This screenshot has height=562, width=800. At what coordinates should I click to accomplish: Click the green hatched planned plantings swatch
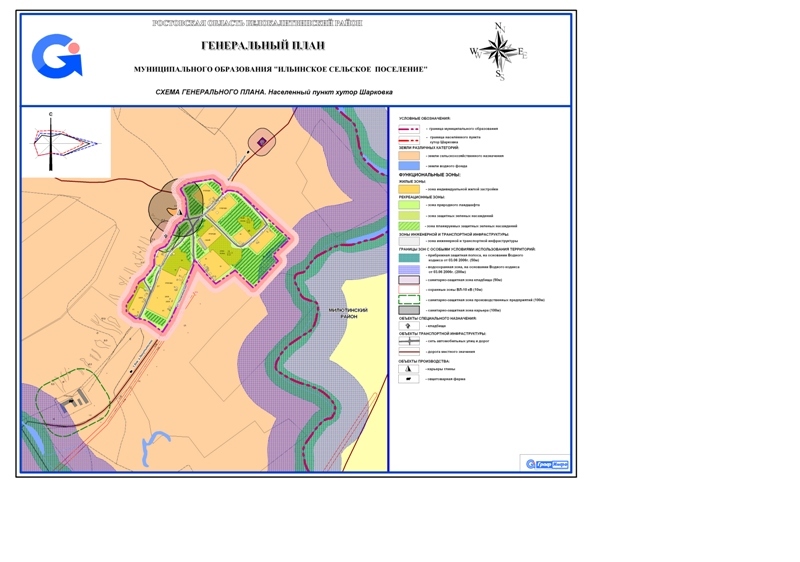[409, 226]
